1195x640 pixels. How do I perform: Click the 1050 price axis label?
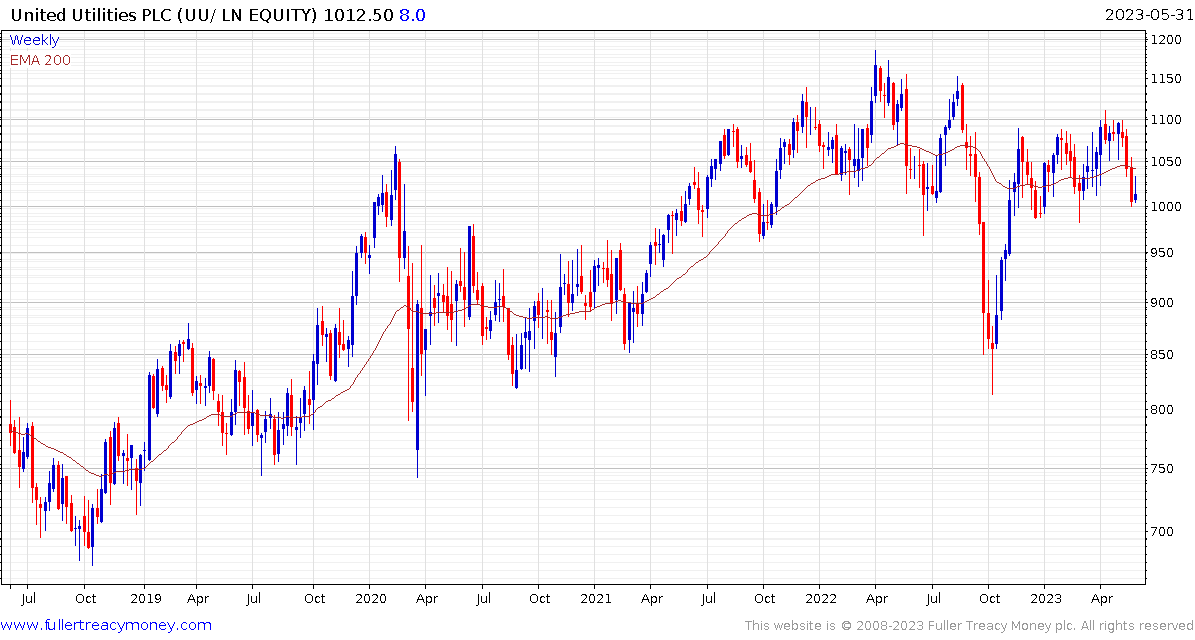1166,162
